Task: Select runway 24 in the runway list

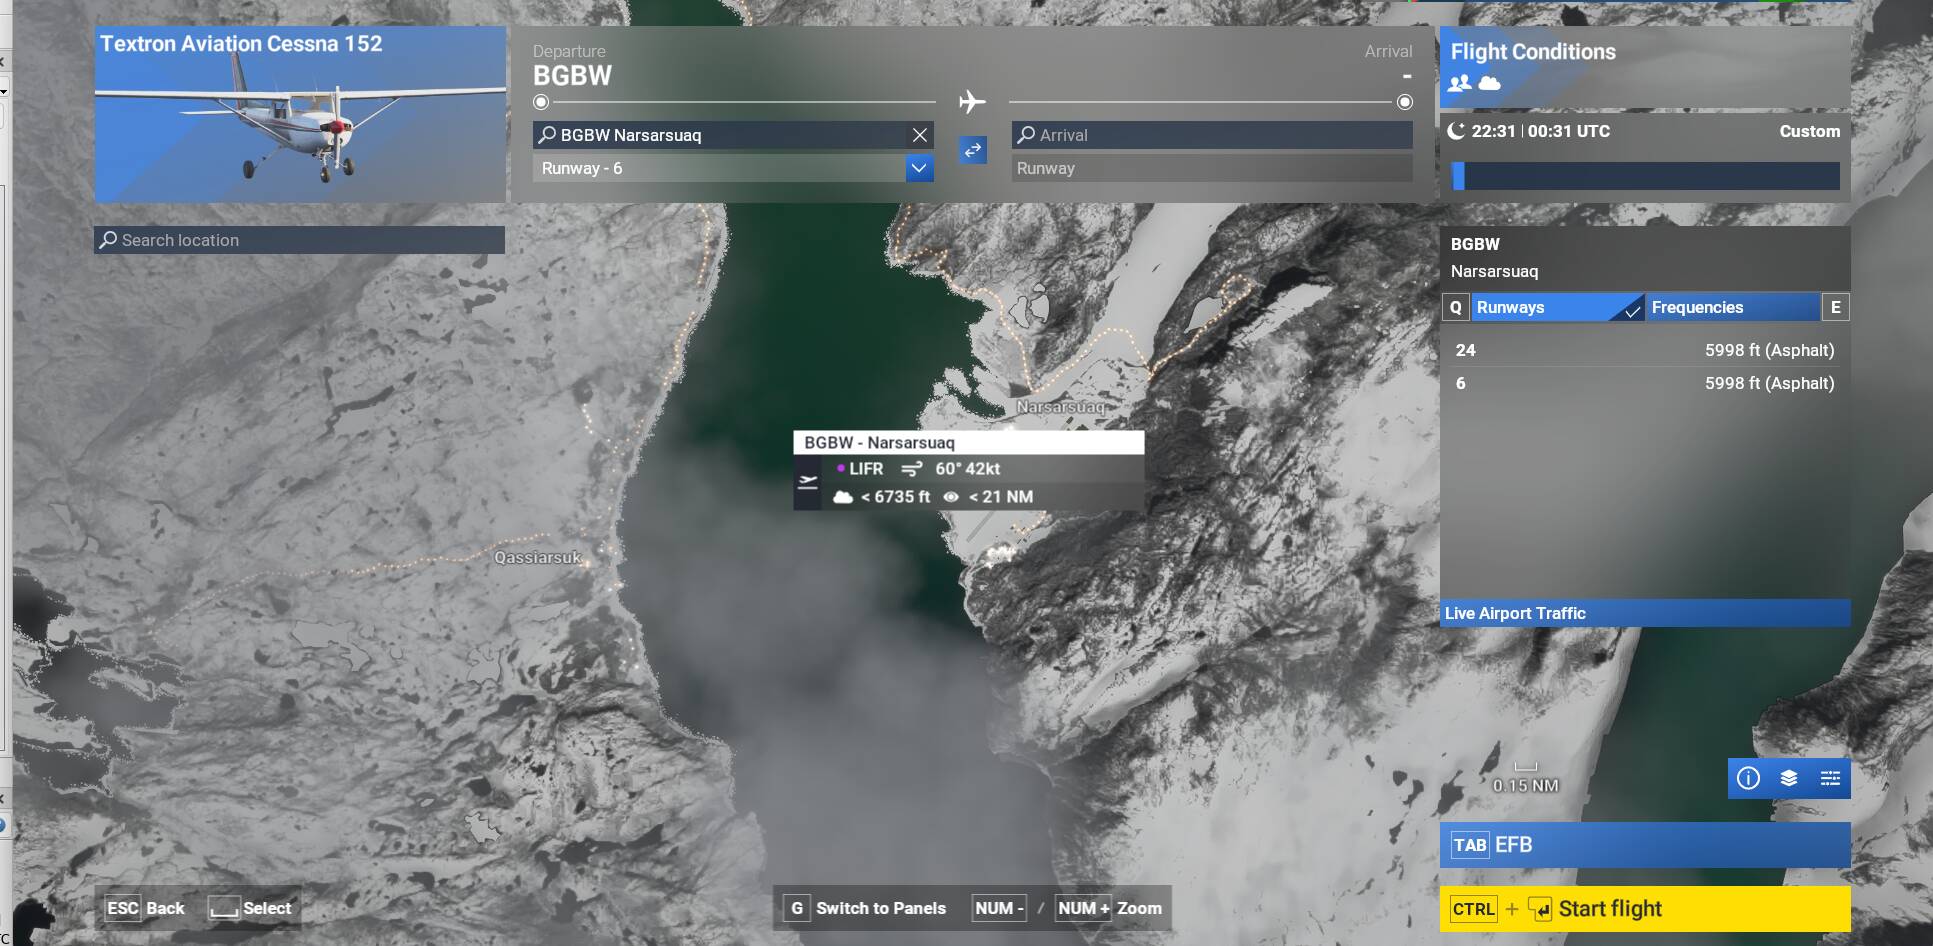Action: 1644,350
